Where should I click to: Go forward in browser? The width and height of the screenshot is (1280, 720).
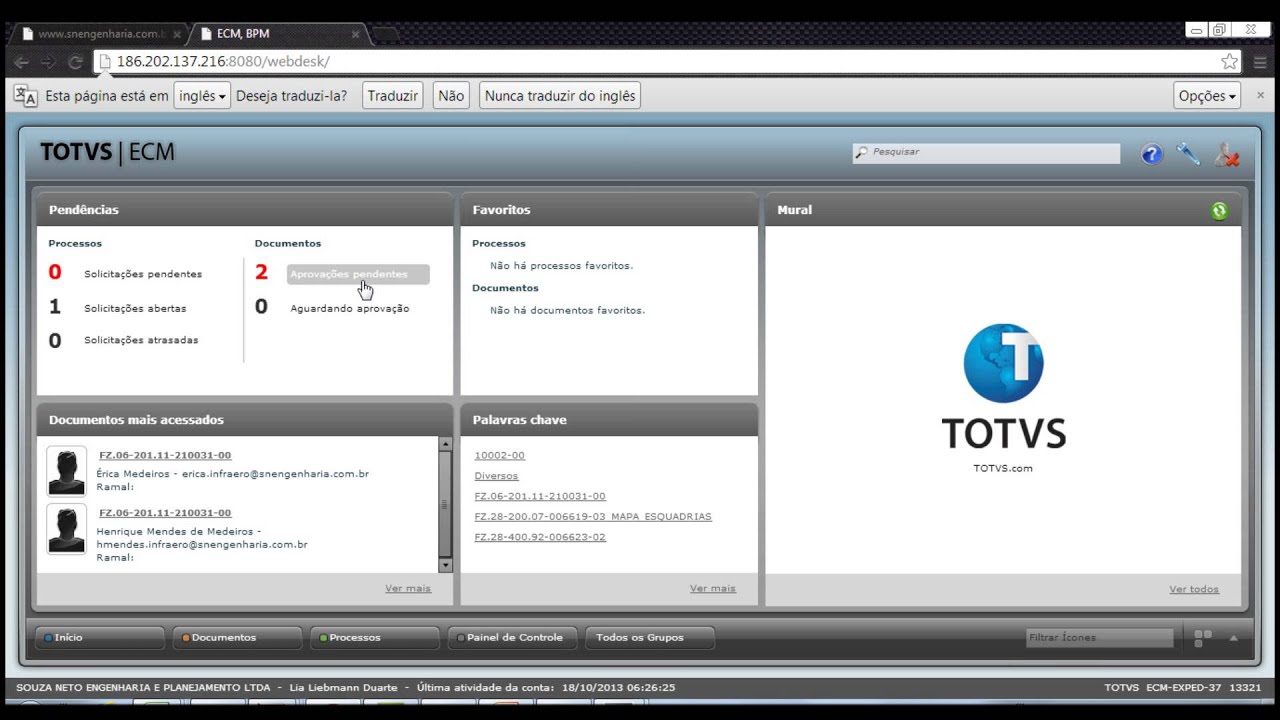48,62
